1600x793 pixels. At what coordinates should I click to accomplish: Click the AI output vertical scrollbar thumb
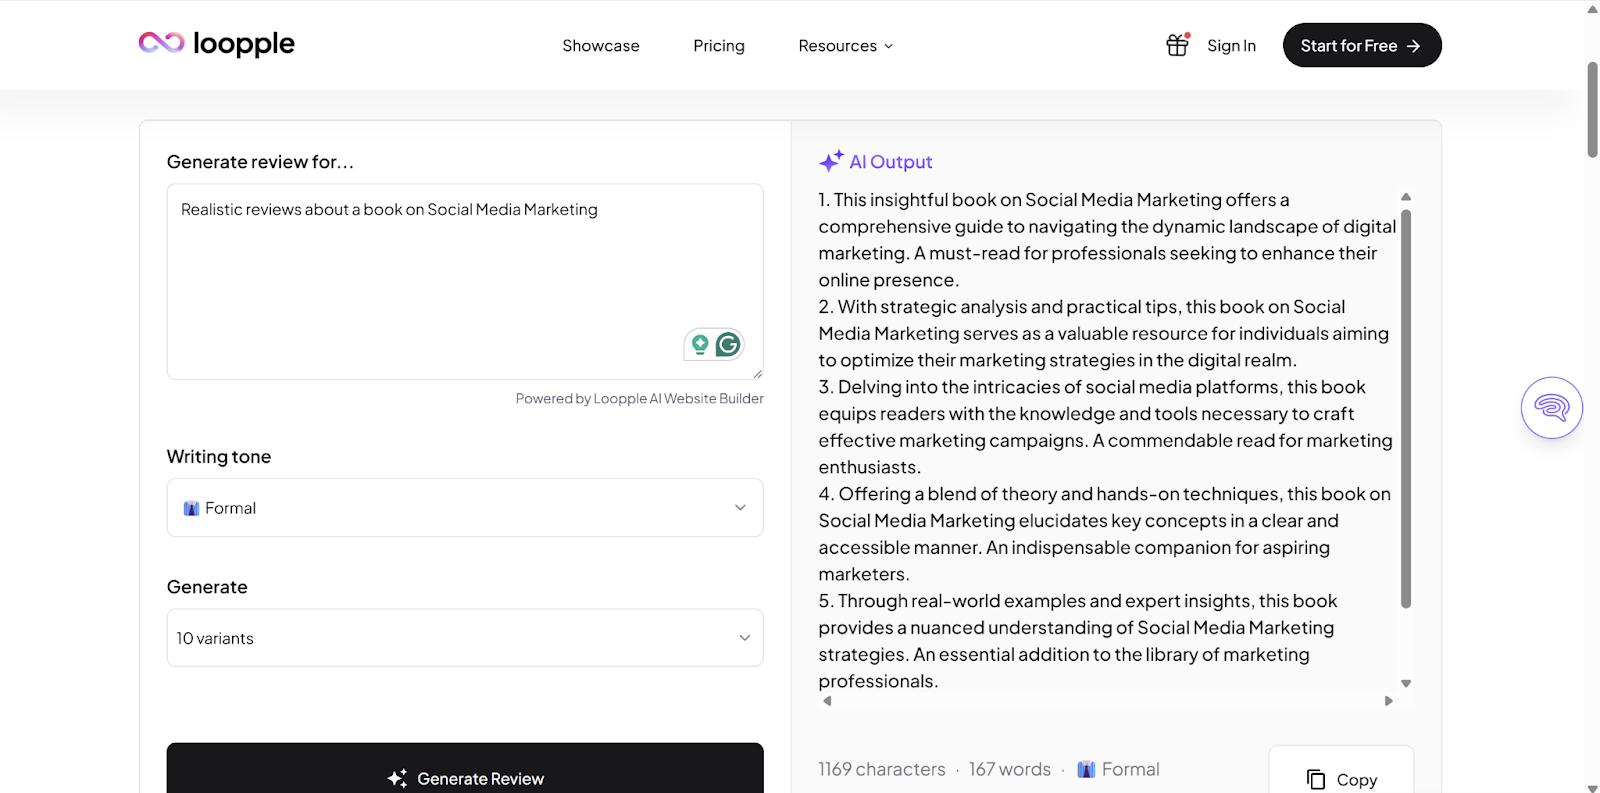(1406, 408)
